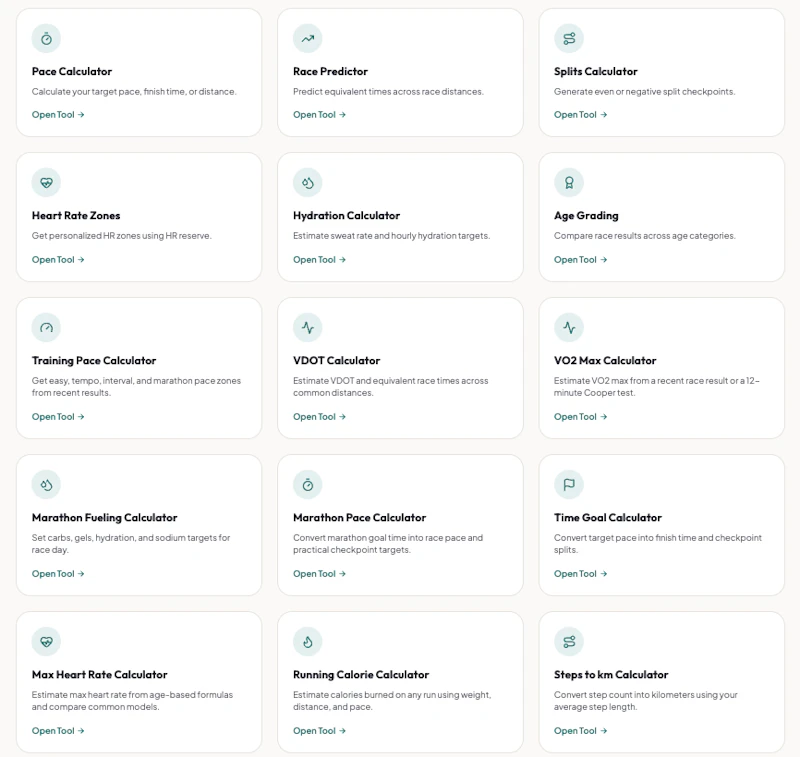Click the heart pulse icon on Max Heart Rate Calculator card
The height and width of the screenshot is (757, 800).
(46, 642)
